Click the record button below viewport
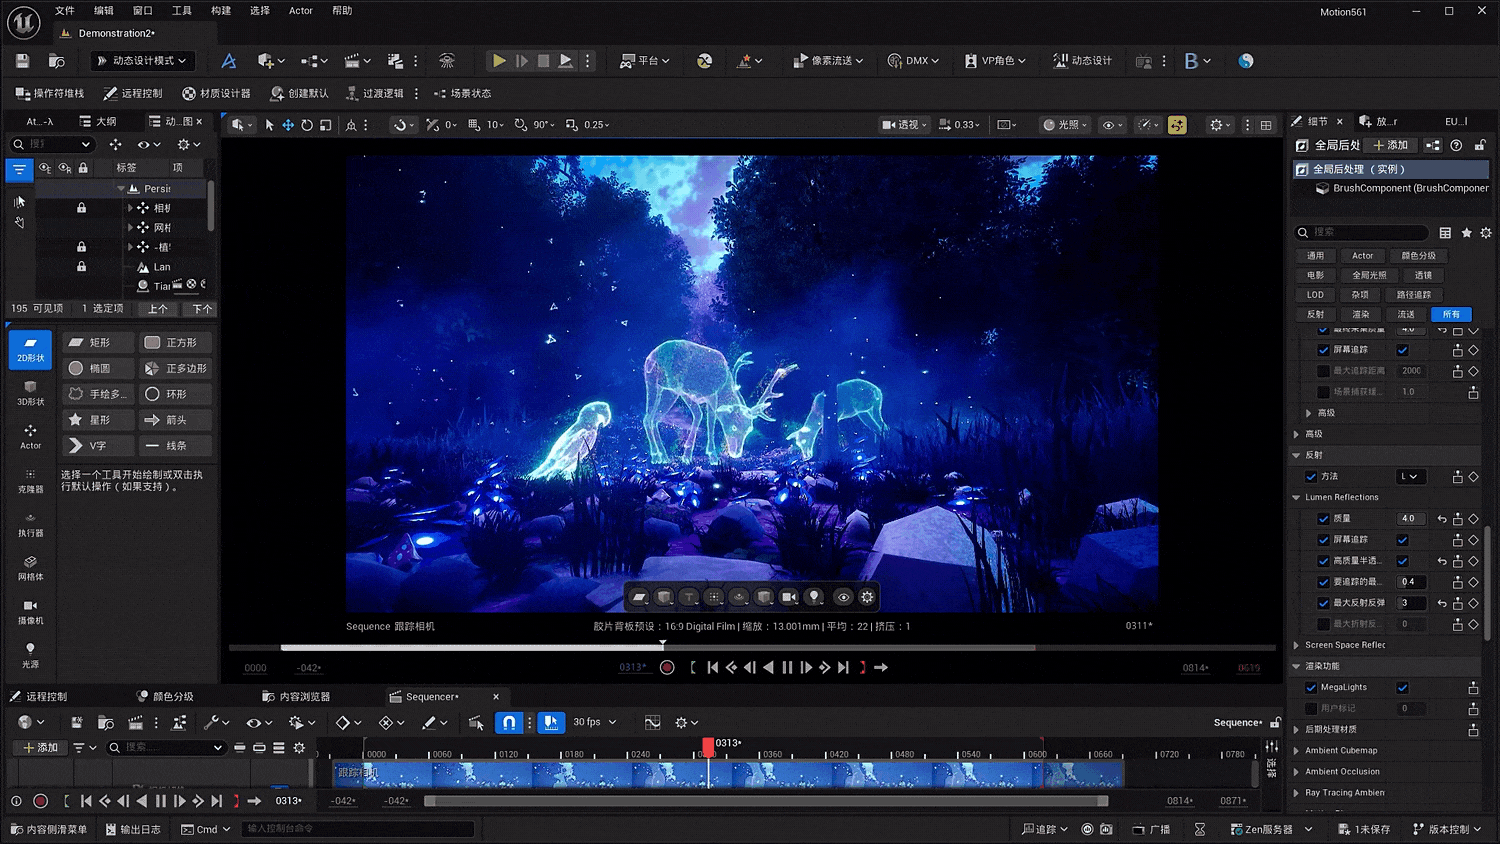Screen dimensions: 1500x844 click(667, 668)
